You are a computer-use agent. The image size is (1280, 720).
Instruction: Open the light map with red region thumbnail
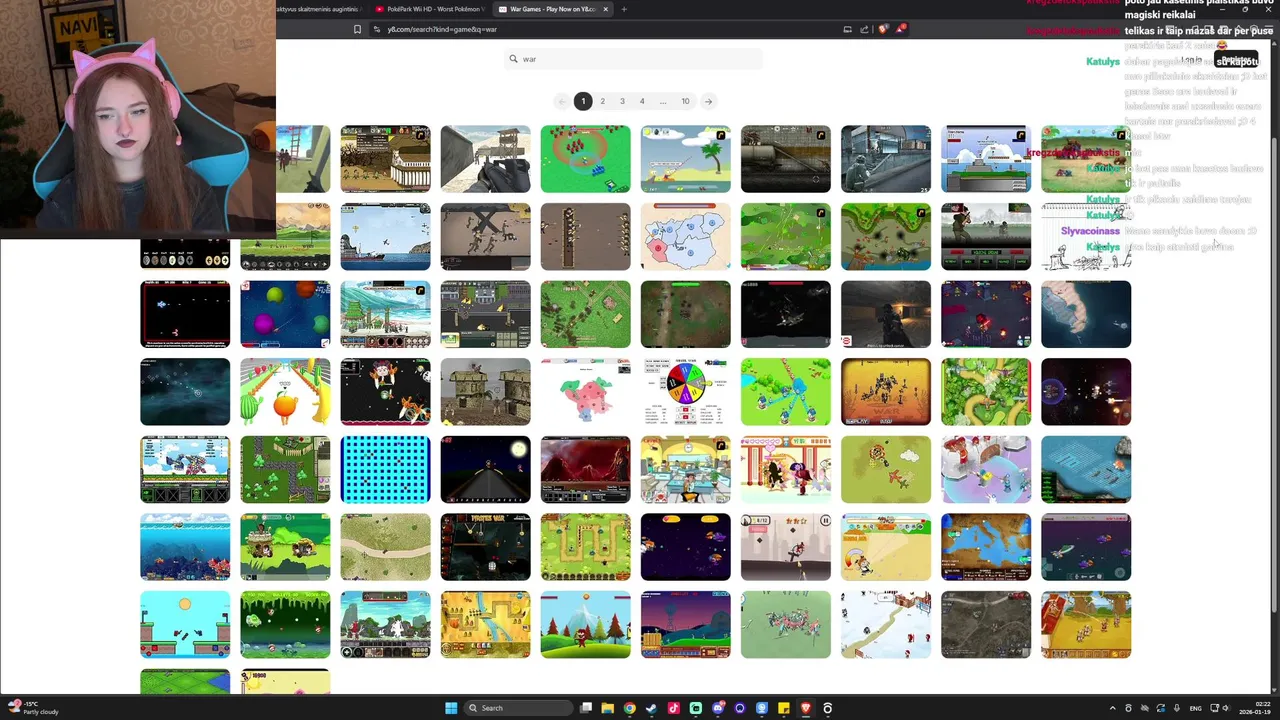(685, 237)
